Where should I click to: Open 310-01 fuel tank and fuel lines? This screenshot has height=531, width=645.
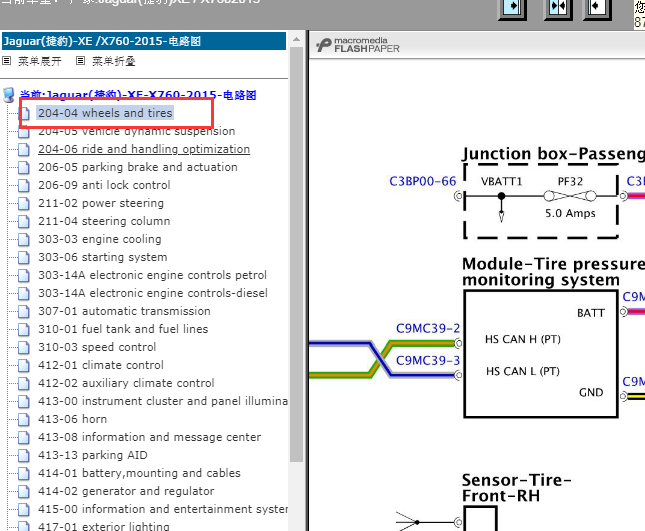[x=123, y=329]
